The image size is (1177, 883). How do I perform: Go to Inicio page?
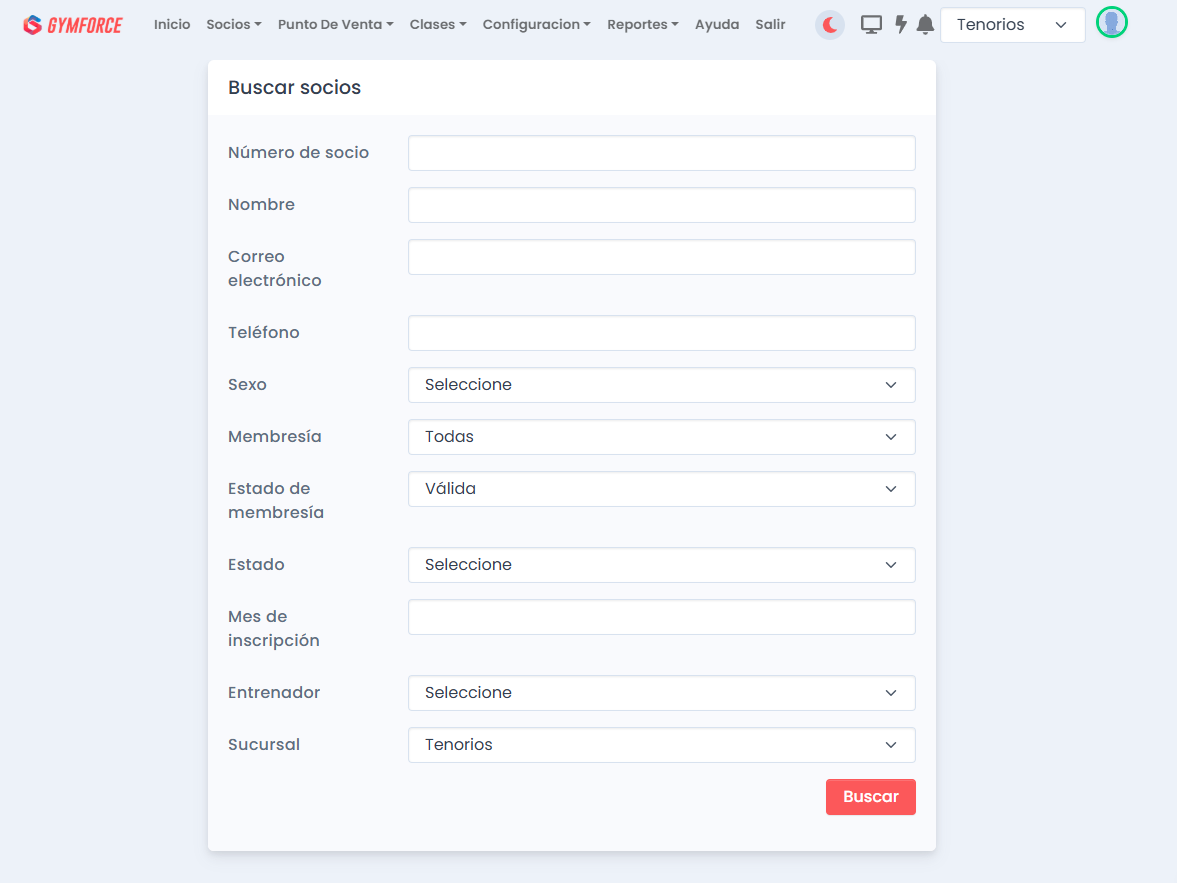click(172, 25)
